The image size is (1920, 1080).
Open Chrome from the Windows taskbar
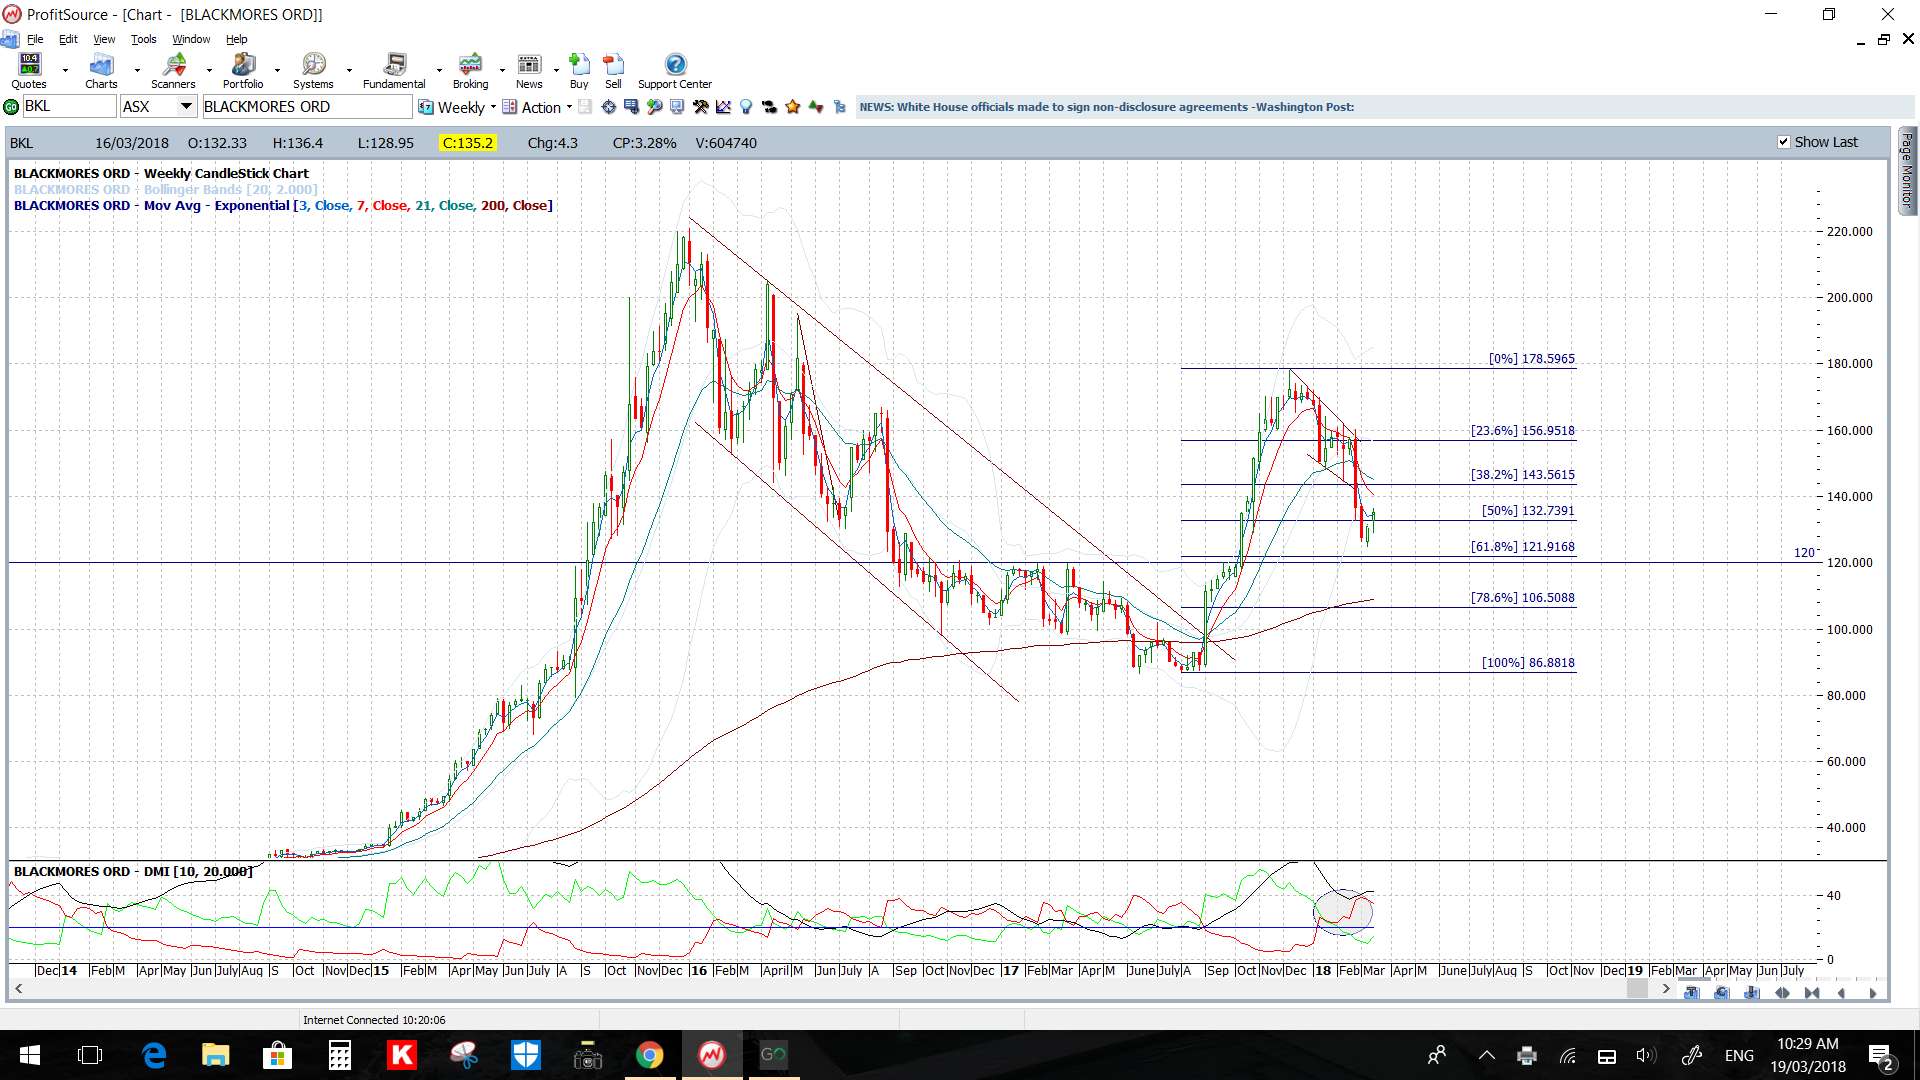(650, 1055)
